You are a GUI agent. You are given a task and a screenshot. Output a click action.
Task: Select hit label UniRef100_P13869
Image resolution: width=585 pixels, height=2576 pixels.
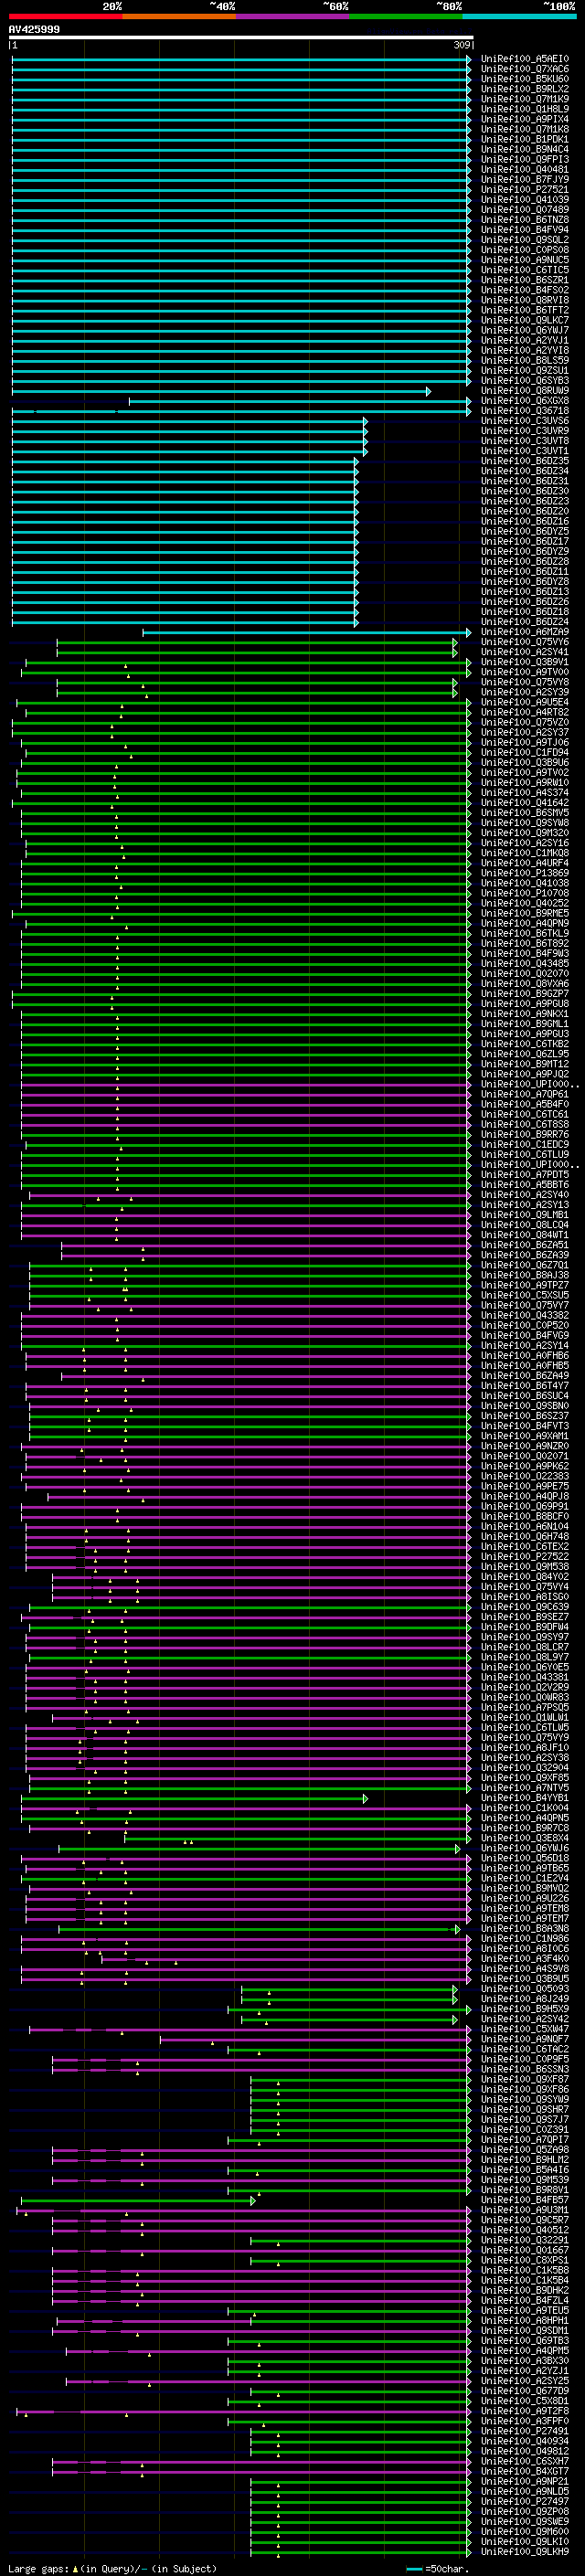coord(525,873)
